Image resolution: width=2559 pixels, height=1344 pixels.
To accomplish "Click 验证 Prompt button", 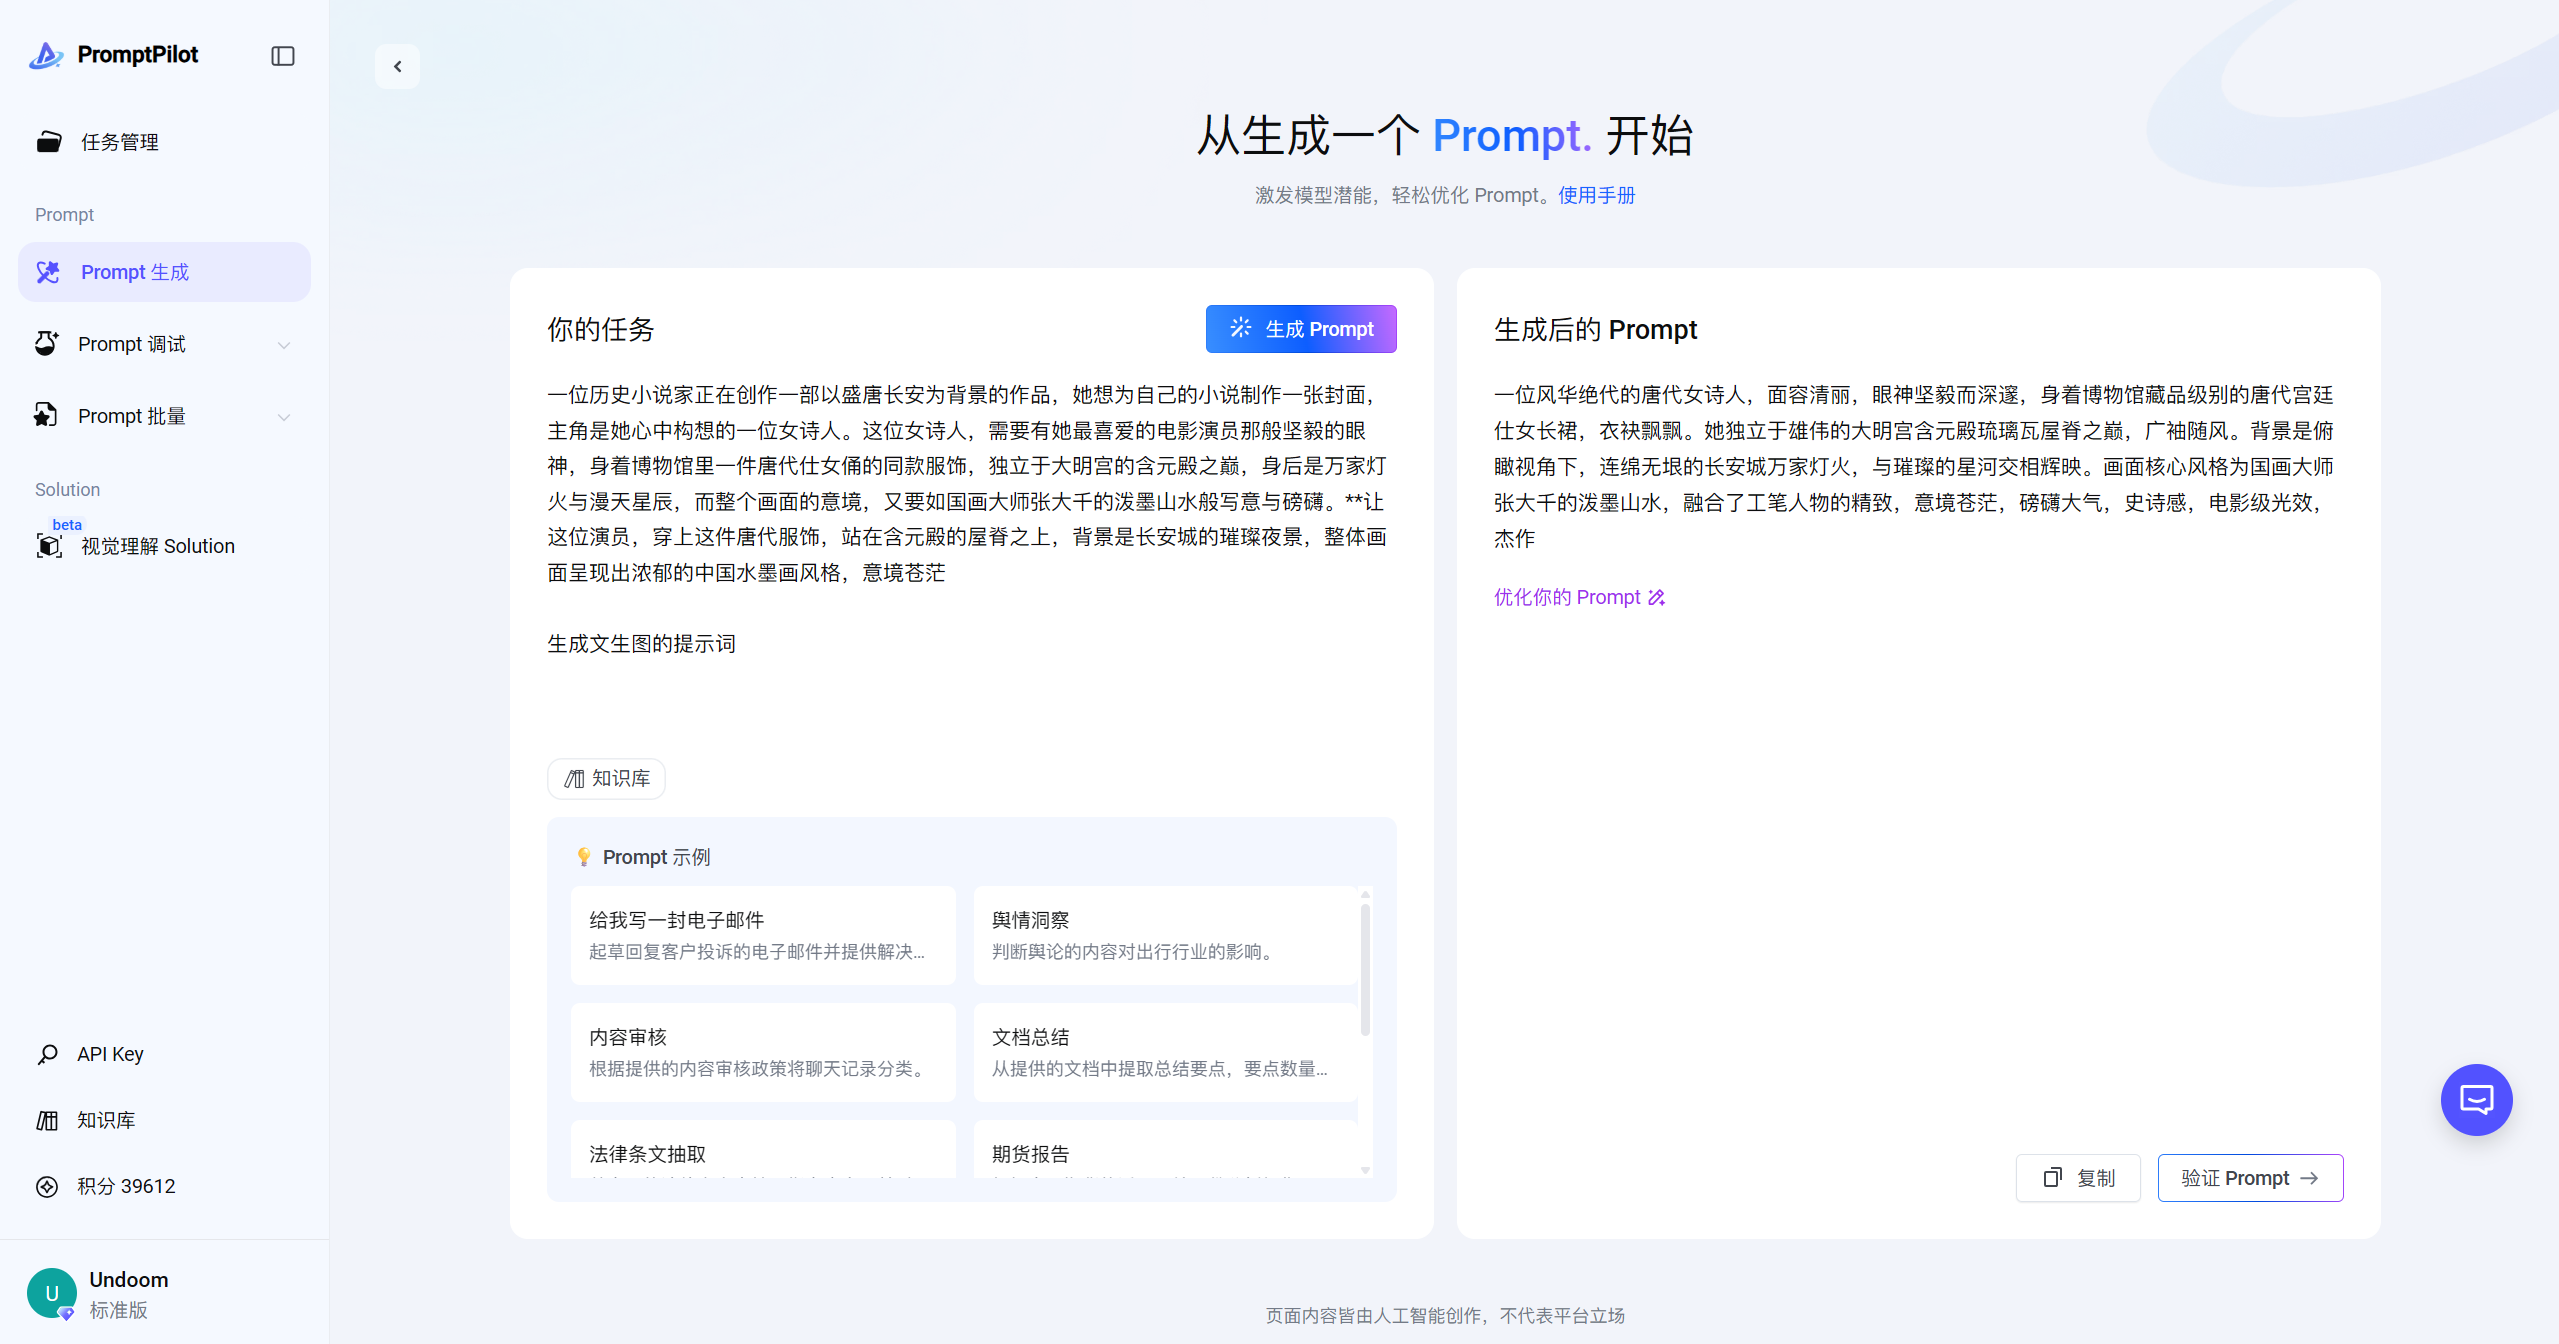I will pos(2249,1178).
